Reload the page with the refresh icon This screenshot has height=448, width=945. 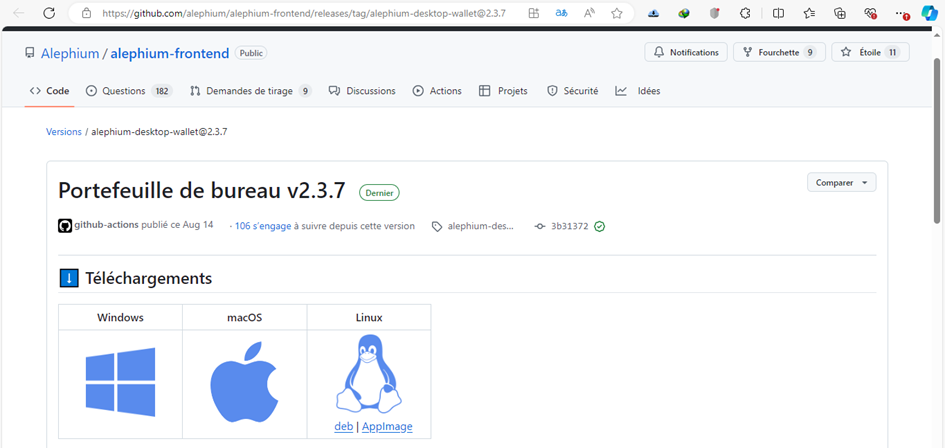(x=49, y=13)
